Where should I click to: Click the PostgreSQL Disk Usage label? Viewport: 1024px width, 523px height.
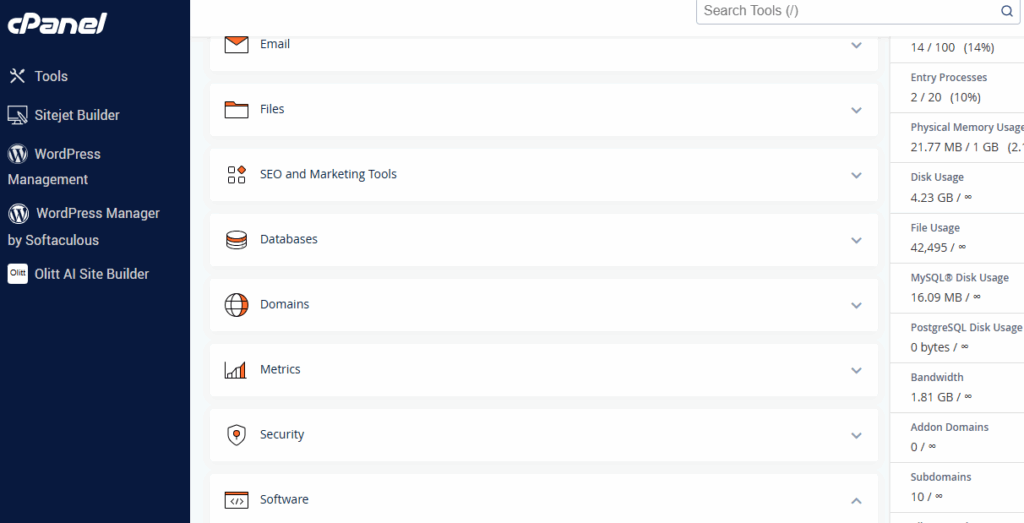click(x=967, y=327)
